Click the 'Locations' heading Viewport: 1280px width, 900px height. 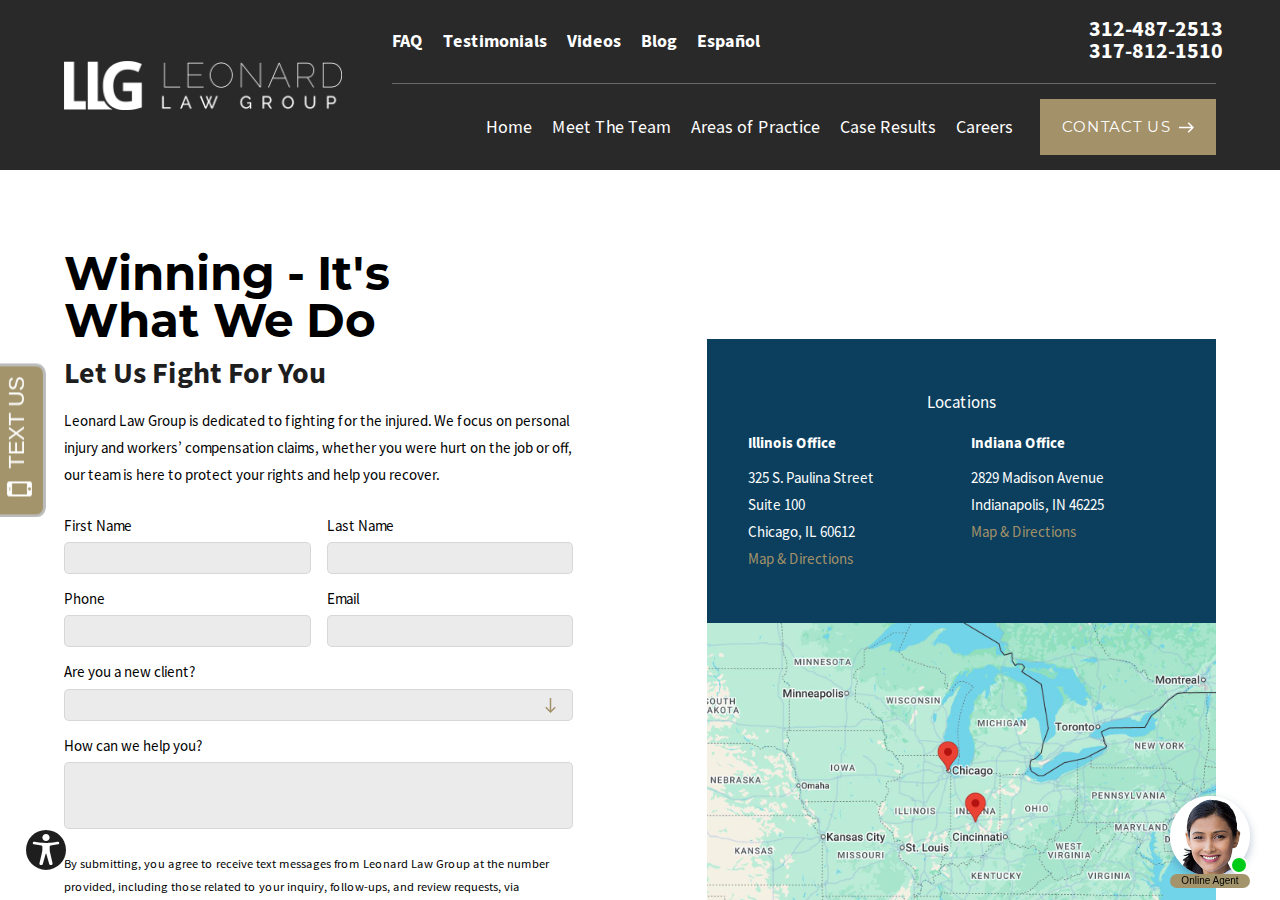962,402
